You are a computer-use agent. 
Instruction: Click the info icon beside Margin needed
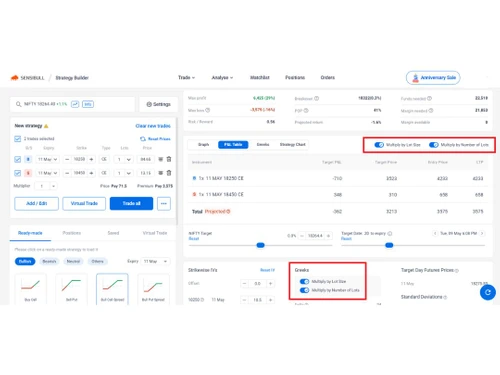(431, 110)
